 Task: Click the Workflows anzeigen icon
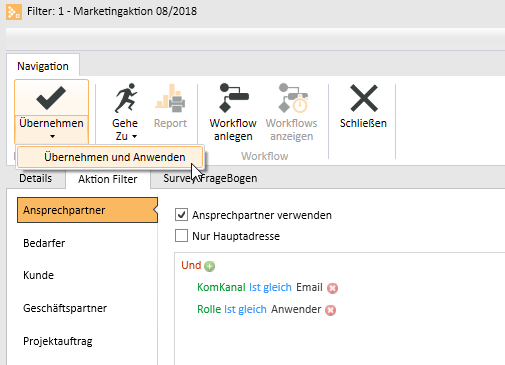[293, 98]
